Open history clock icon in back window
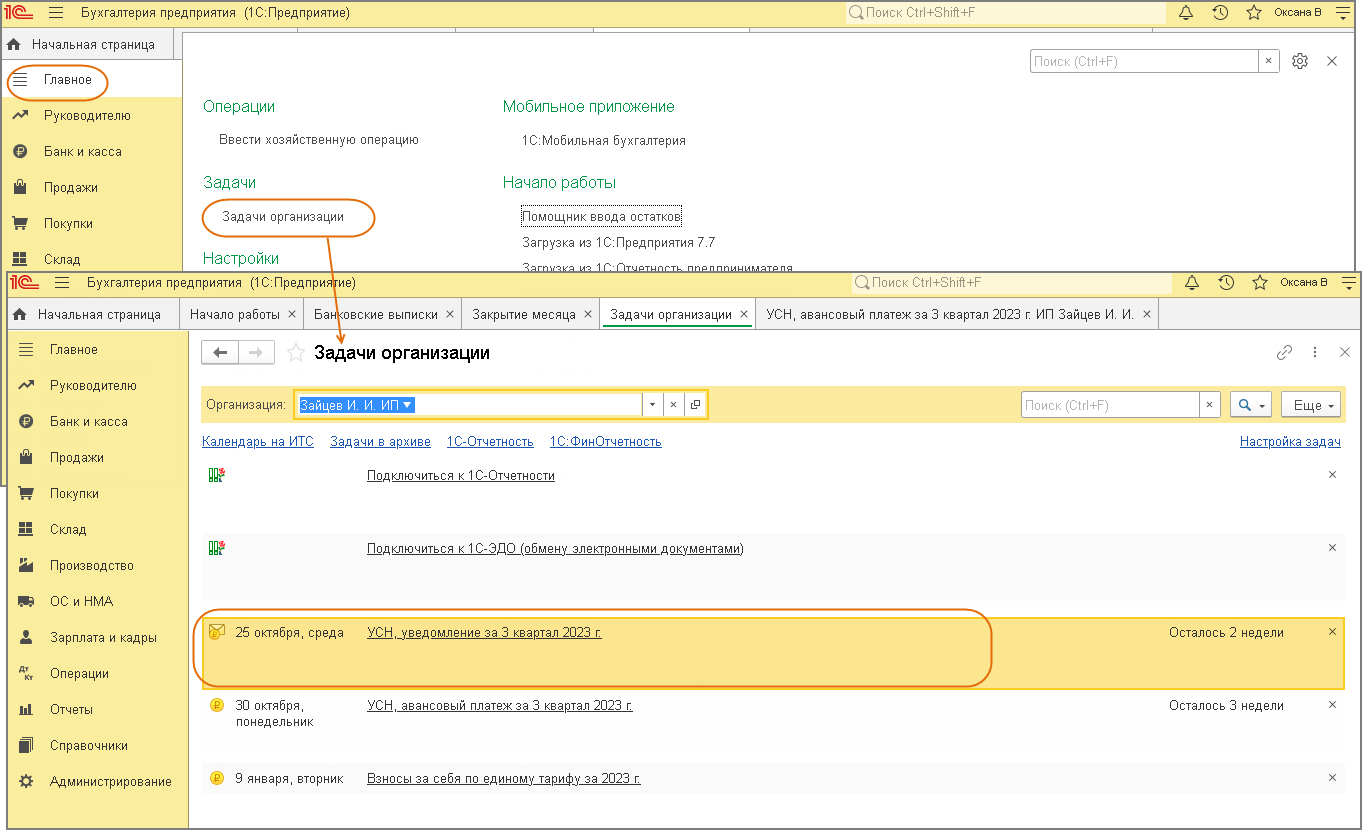Viewport: 1364px width, 834px height. coord(1220,13)
